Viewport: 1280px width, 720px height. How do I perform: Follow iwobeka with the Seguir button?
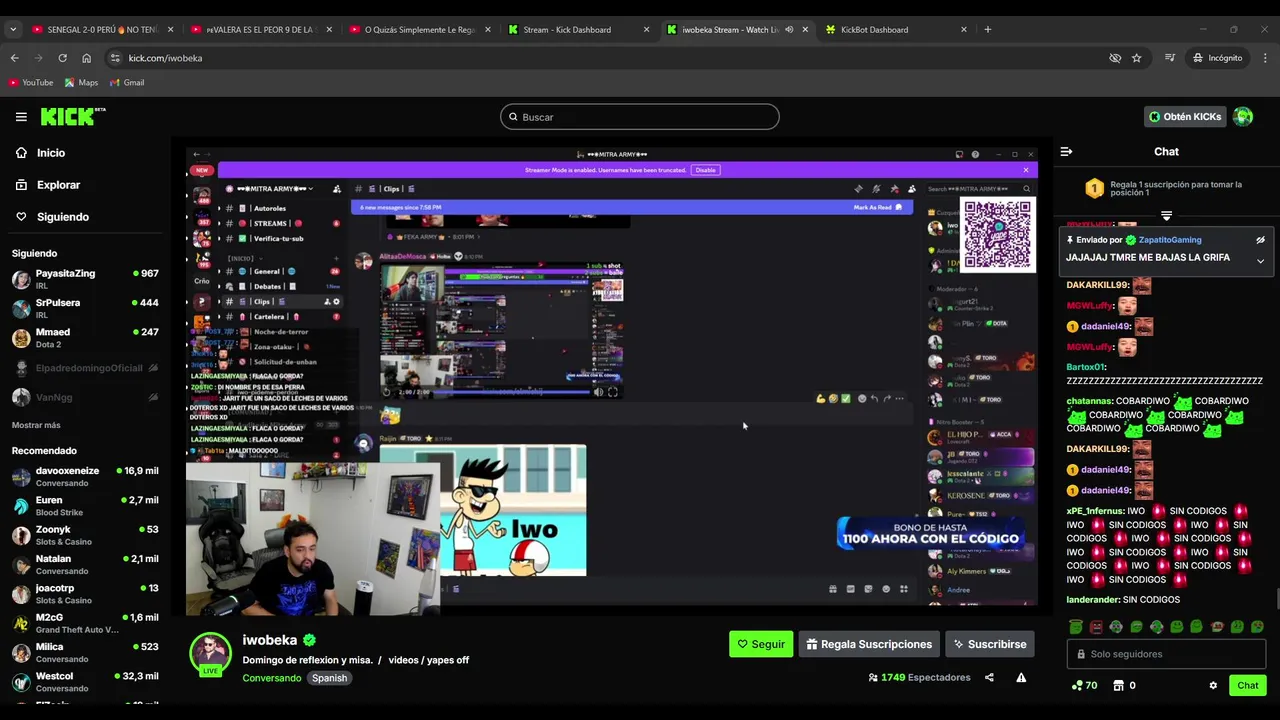[x=761, y=644]
